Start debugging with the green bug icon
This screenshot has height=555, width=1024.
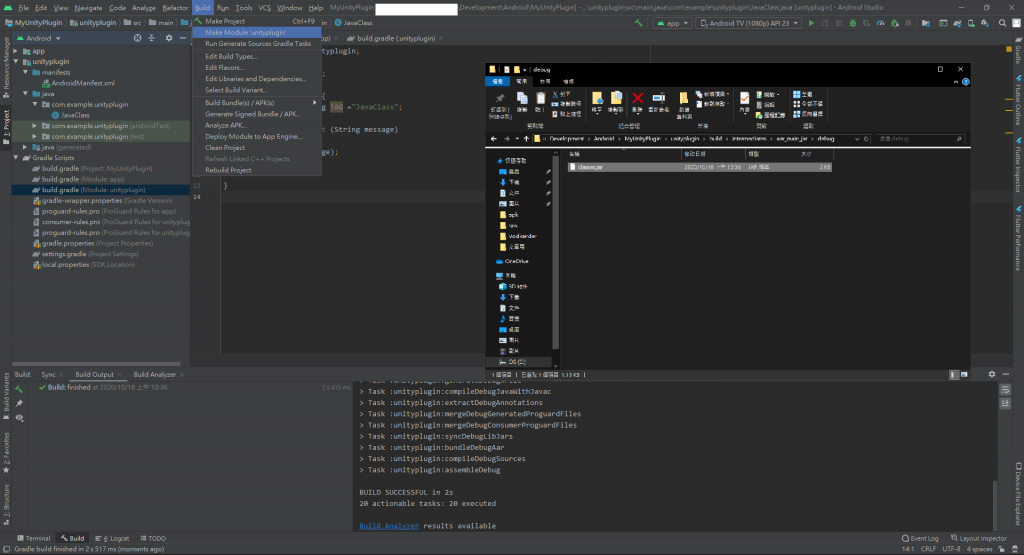[852, 23]
